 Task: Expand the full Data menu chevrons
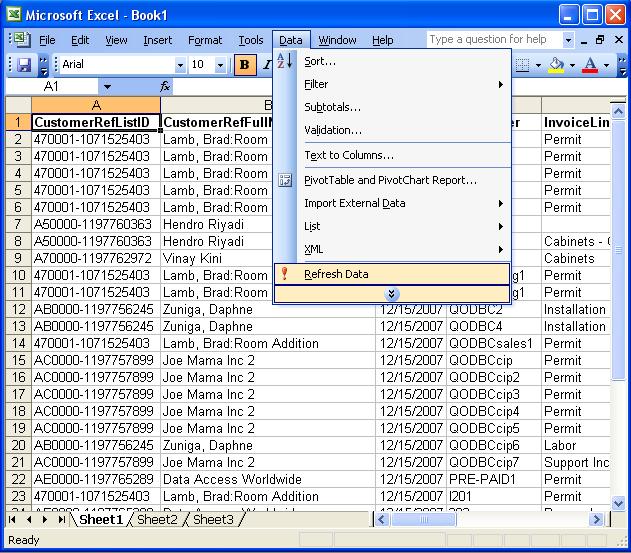[x=392, y=294]
